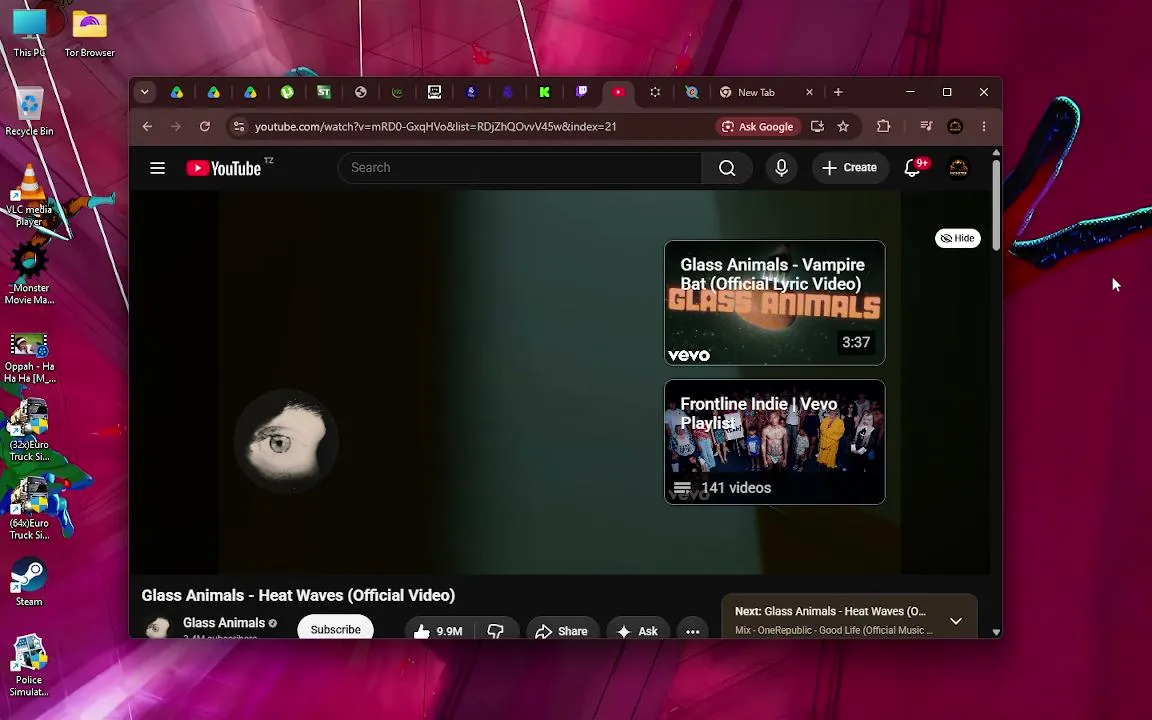Open Chrome extensions puzzle icon
Viewport: 1152px width, 720px height.
[884, 126]
